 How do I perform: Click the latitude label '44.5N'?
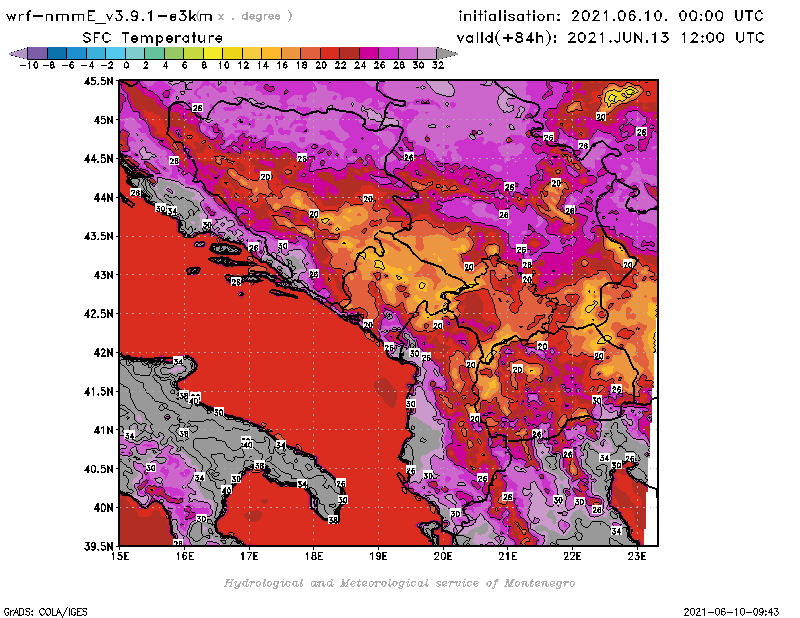click(x=98, y=159)
